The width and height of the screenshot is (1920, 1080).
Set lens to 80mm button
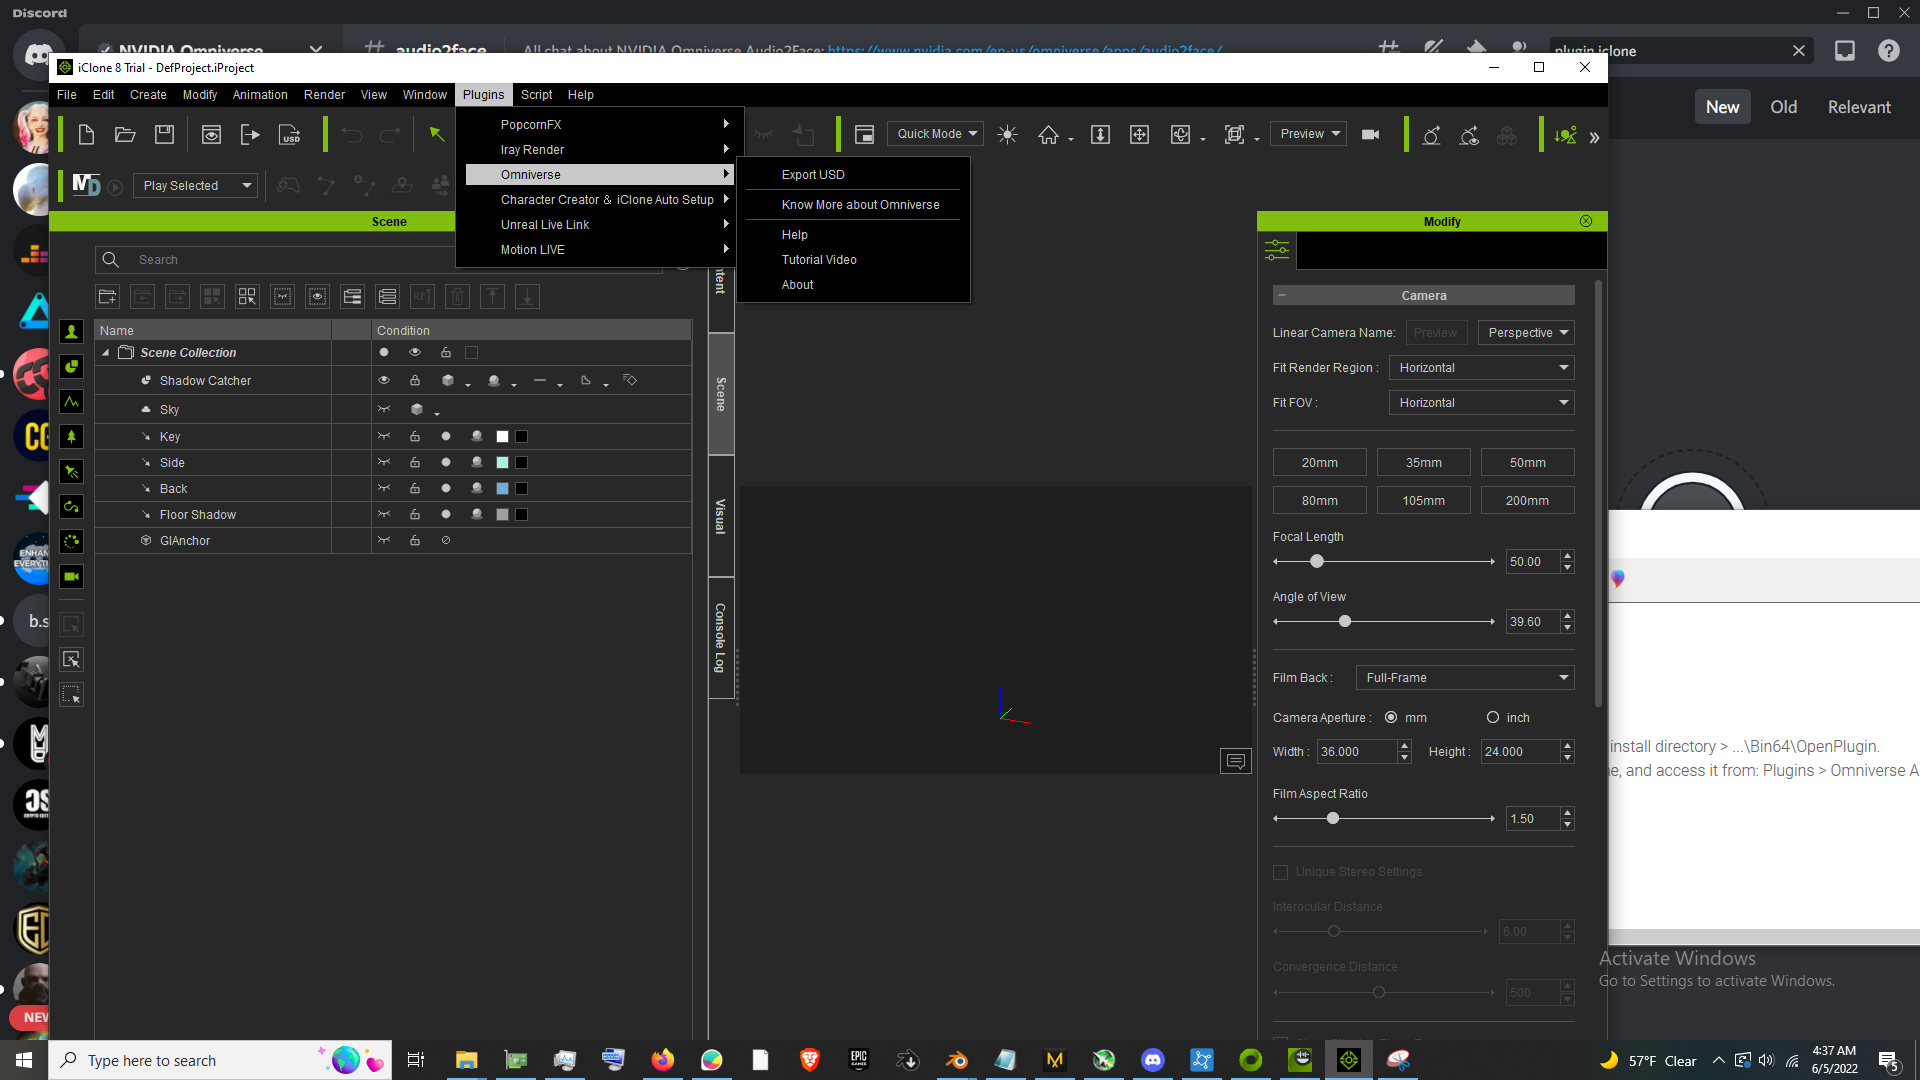click(1319, 500)
